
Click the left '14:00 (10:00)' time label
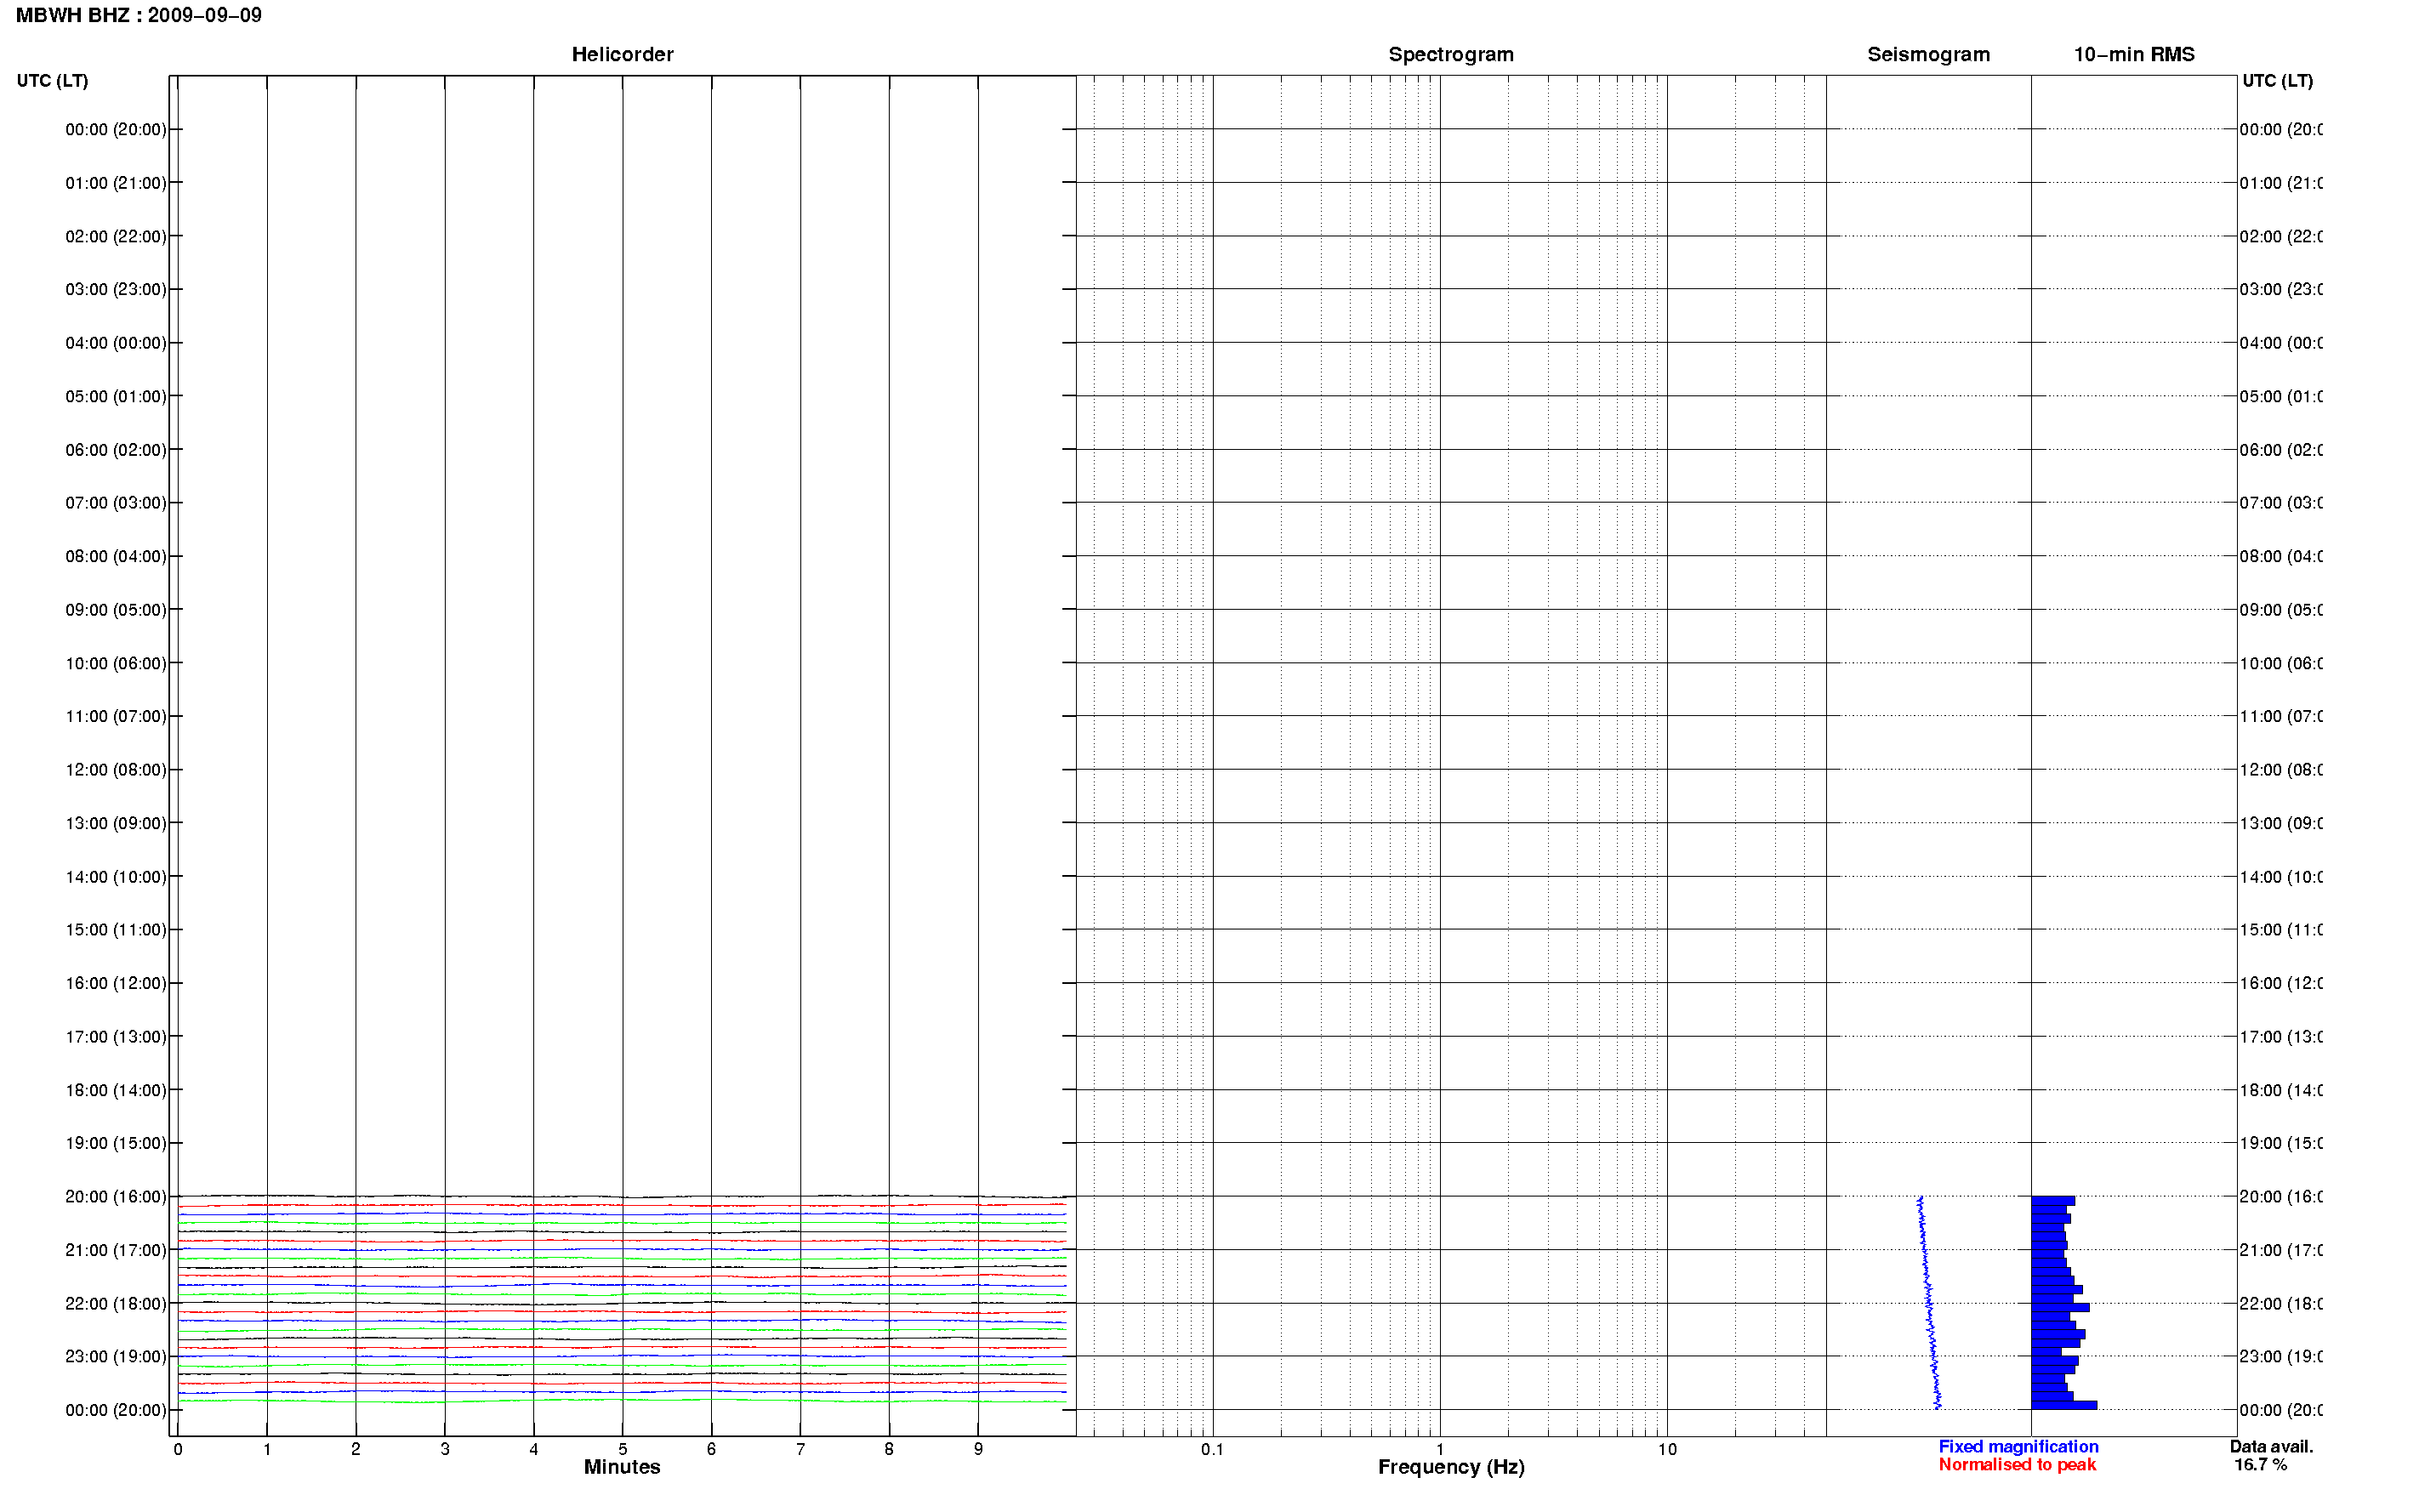116,877
